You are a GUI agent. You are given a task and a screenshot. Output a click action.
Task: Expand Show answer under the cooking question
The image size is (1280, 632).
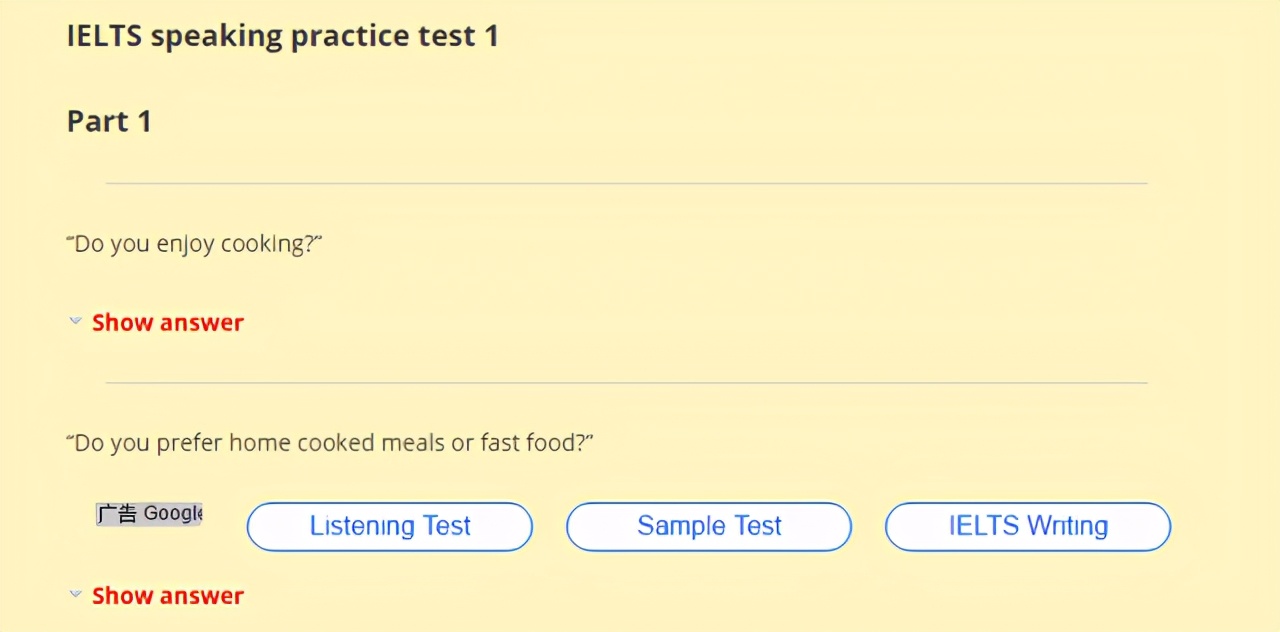167,323
